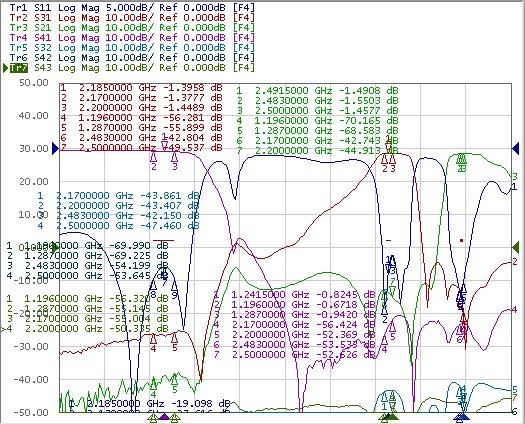Click the red S31 marker readout -56.281 dB

point(193,118)
